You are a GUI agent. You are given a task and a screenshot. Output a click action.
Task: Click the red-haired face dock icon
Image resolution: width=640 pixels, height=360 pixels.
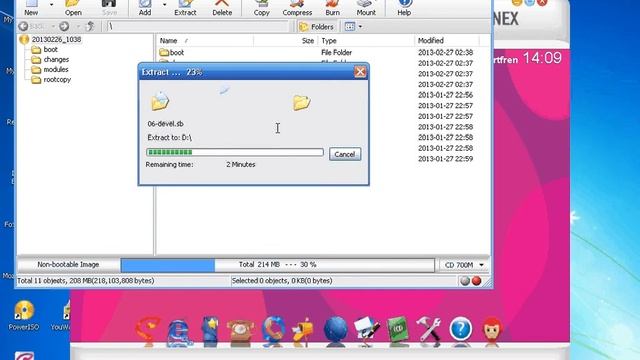coord(492,330)
